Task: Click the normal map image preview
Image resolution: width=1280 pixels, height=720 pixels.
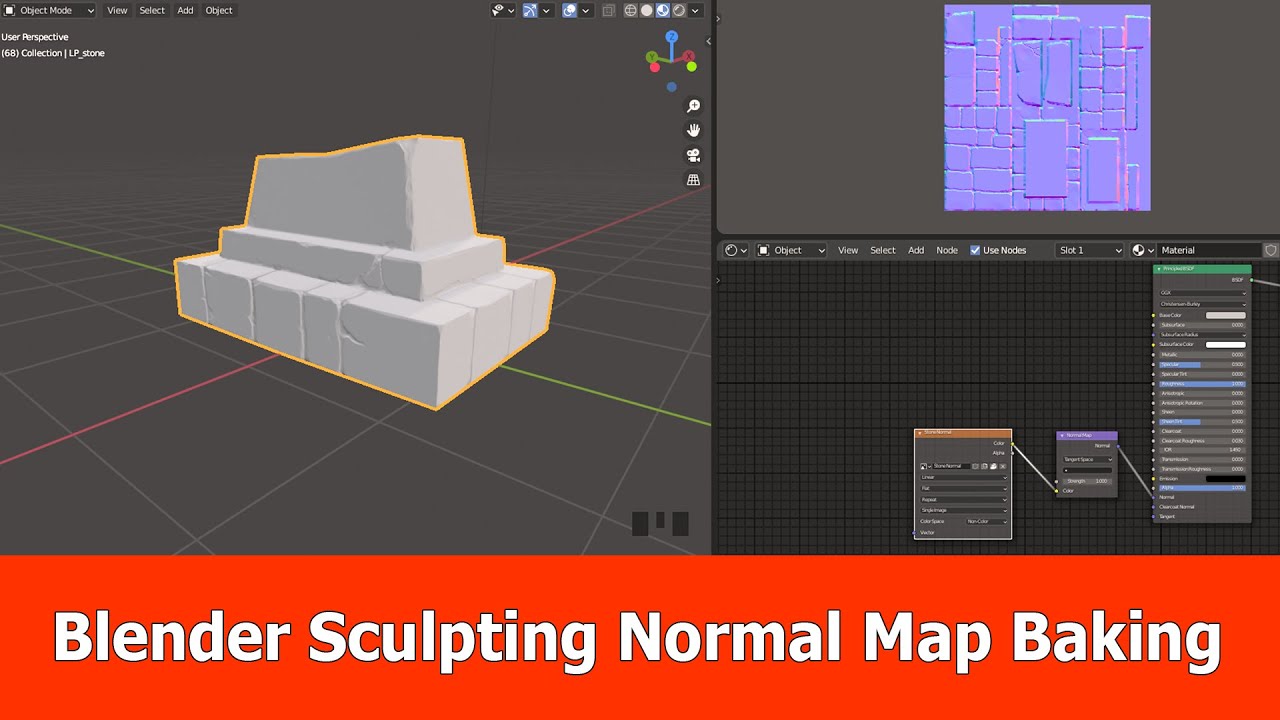Action: (x=1047, y=107)
